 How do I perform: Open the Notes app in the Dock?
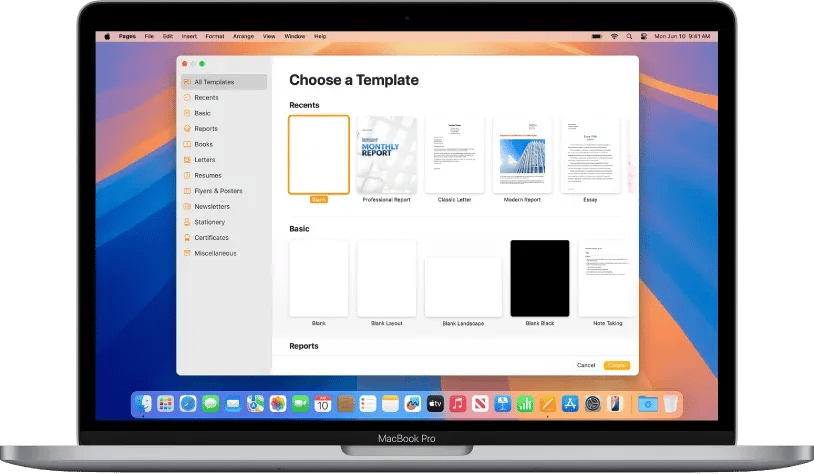pyautogui.click(x=390, y=403)
